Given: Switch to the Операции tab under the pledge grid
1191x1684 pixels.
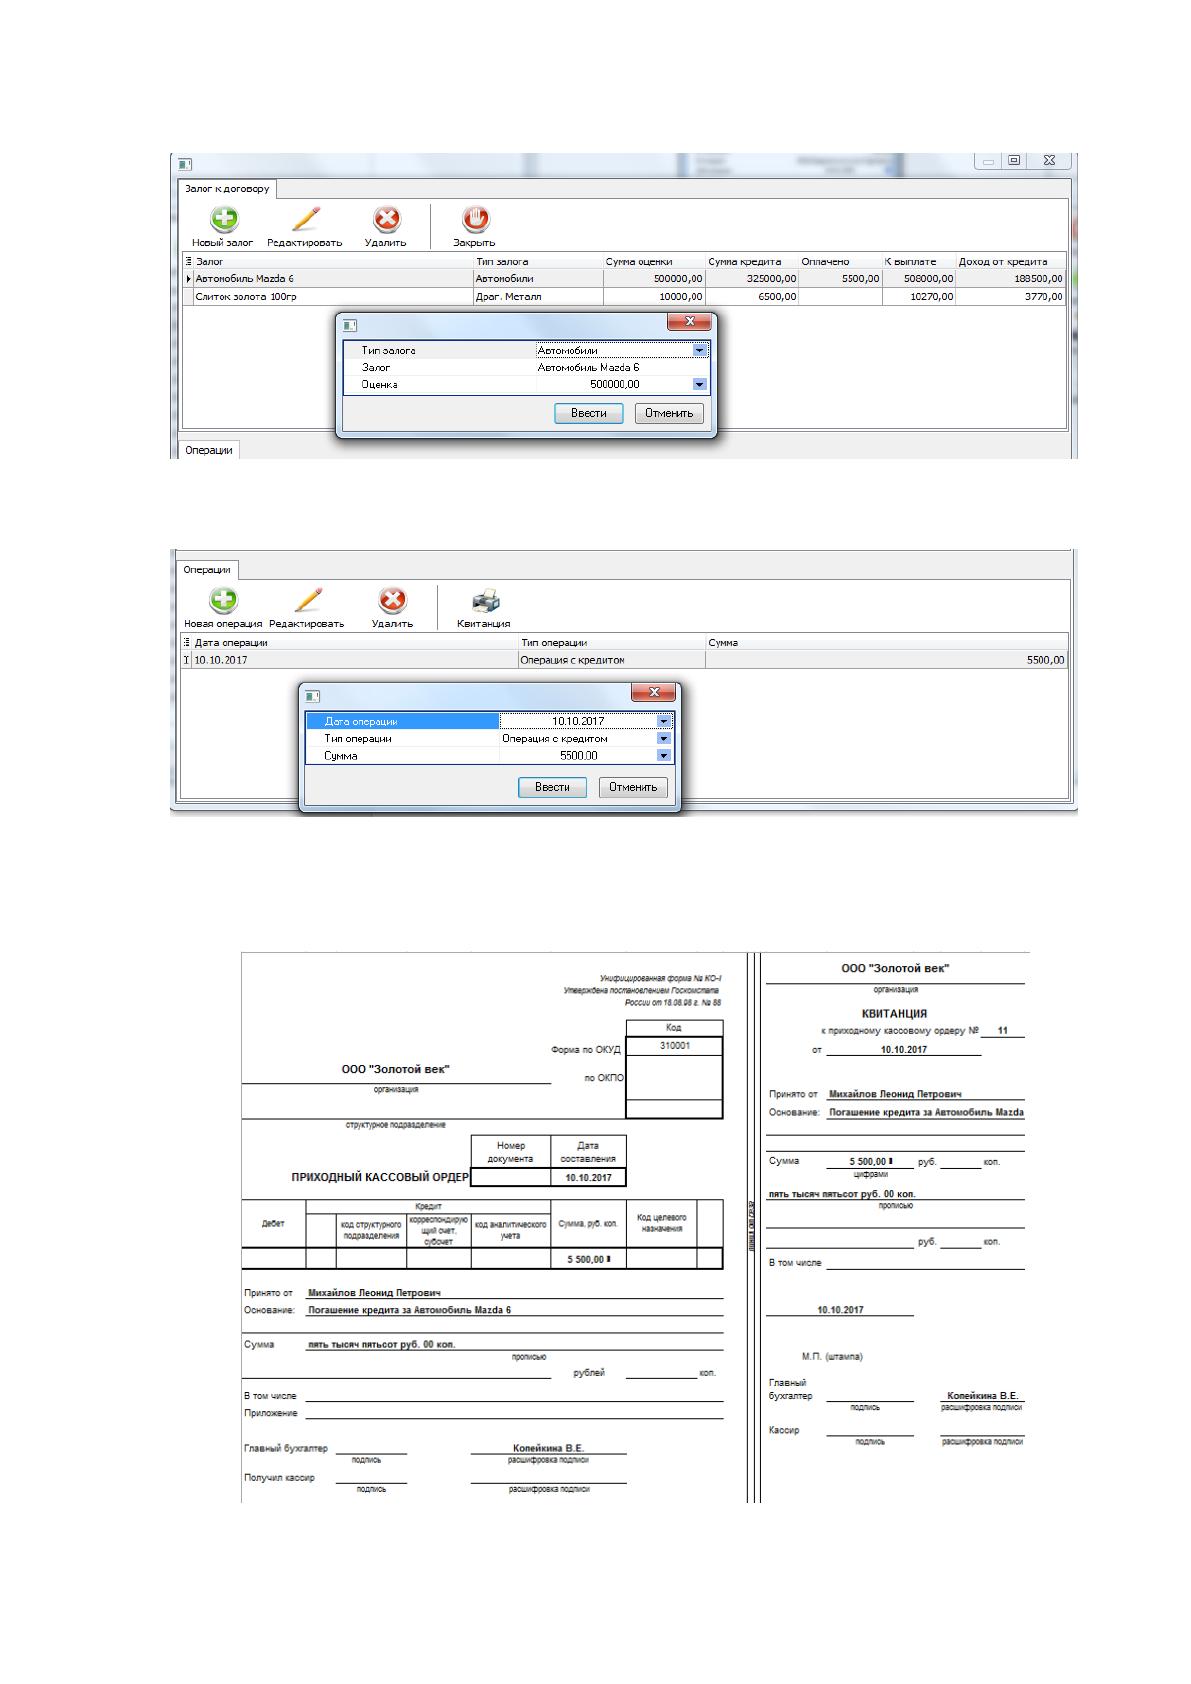Looking at the screenshot, I should tap(209, 450).
